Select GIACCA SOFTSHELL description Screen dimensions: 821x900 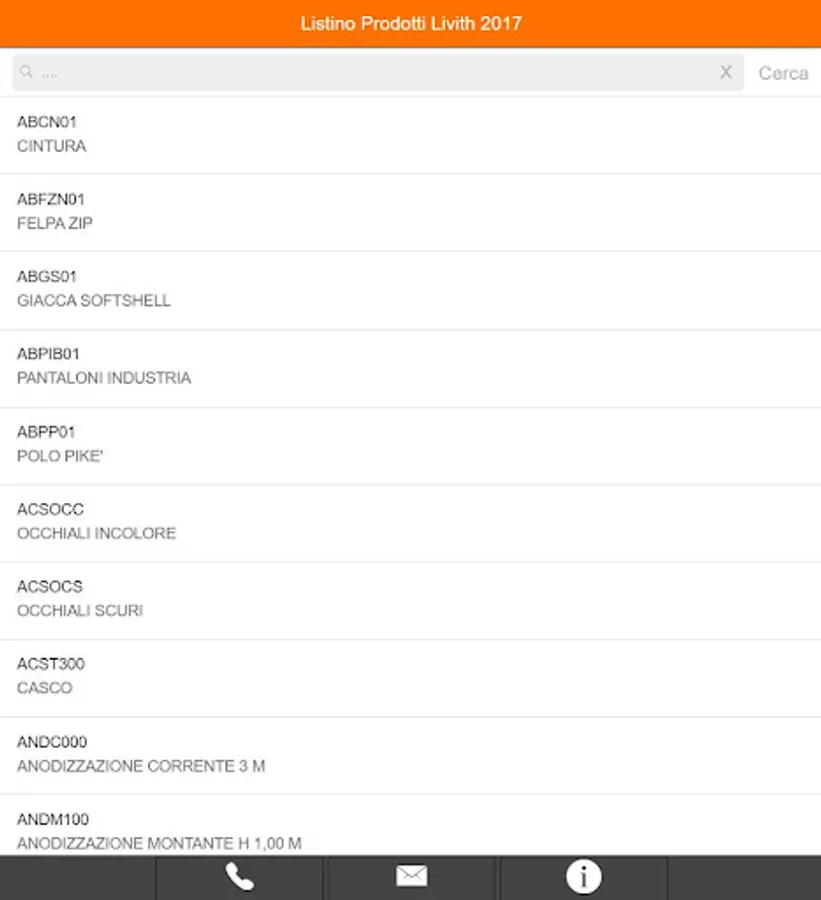(94, 301)
